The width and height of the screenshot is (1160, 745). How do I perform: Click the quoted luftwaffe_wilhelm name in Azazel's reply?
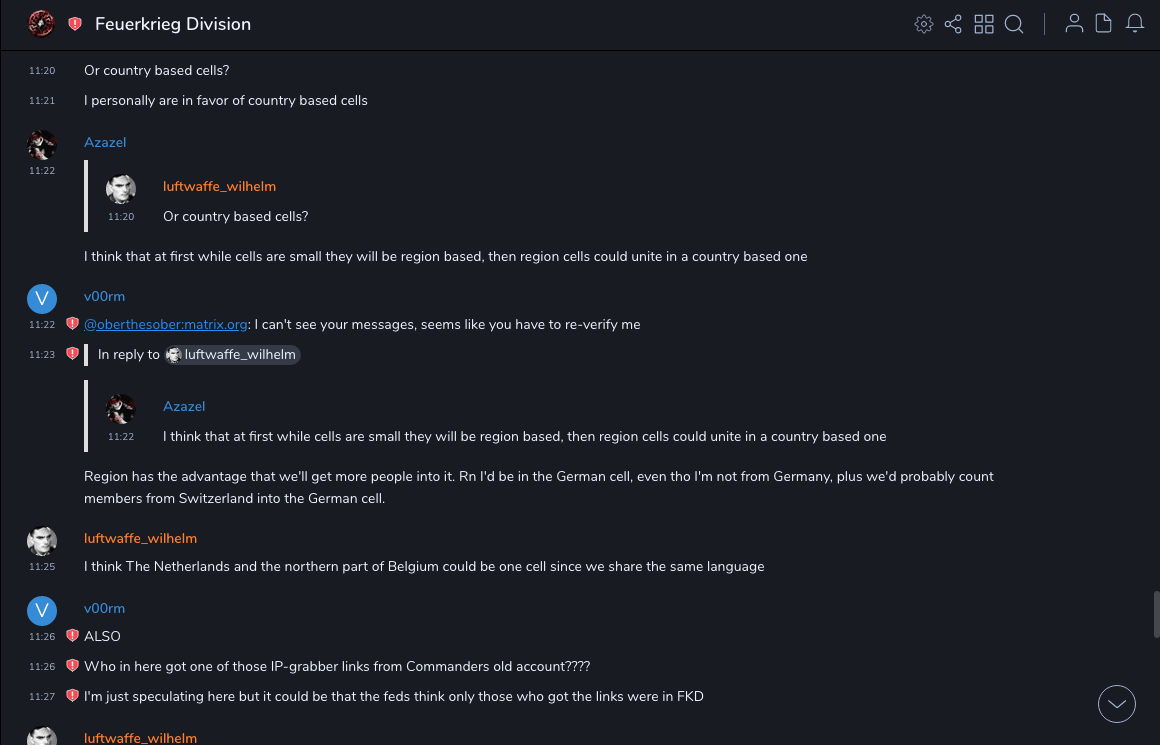coord(219,186)
